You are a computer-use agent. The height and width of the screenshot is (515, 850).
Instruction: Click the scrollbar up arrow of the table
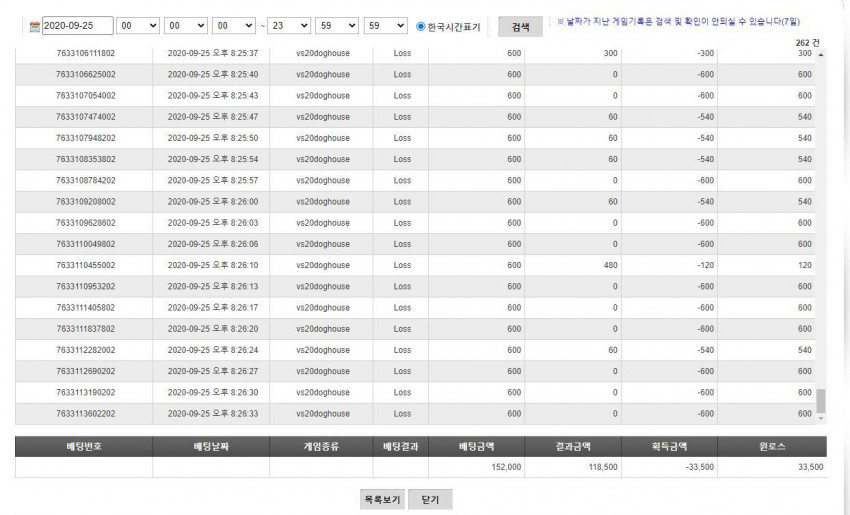point(821,55)
